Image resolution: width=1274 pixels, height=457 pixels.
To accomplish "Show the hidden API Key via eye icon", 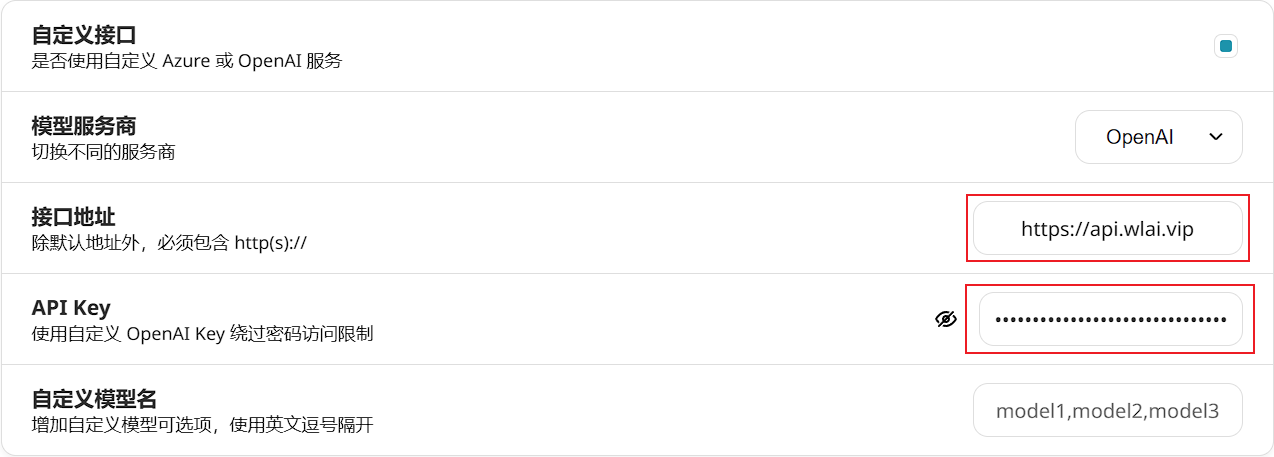I will (x=946, y=319).
